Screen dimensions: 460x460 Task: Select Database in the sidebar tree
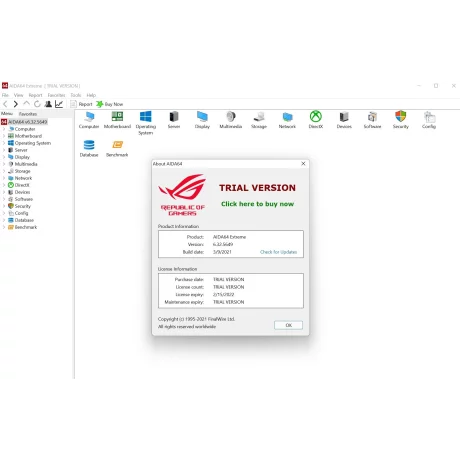24,220
